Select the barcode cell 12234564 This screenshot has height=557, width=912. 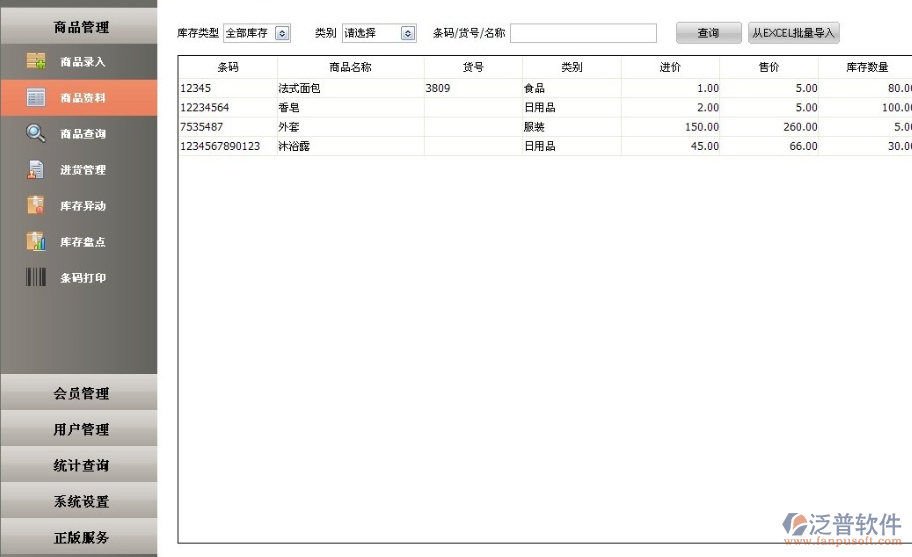point(228,107)
